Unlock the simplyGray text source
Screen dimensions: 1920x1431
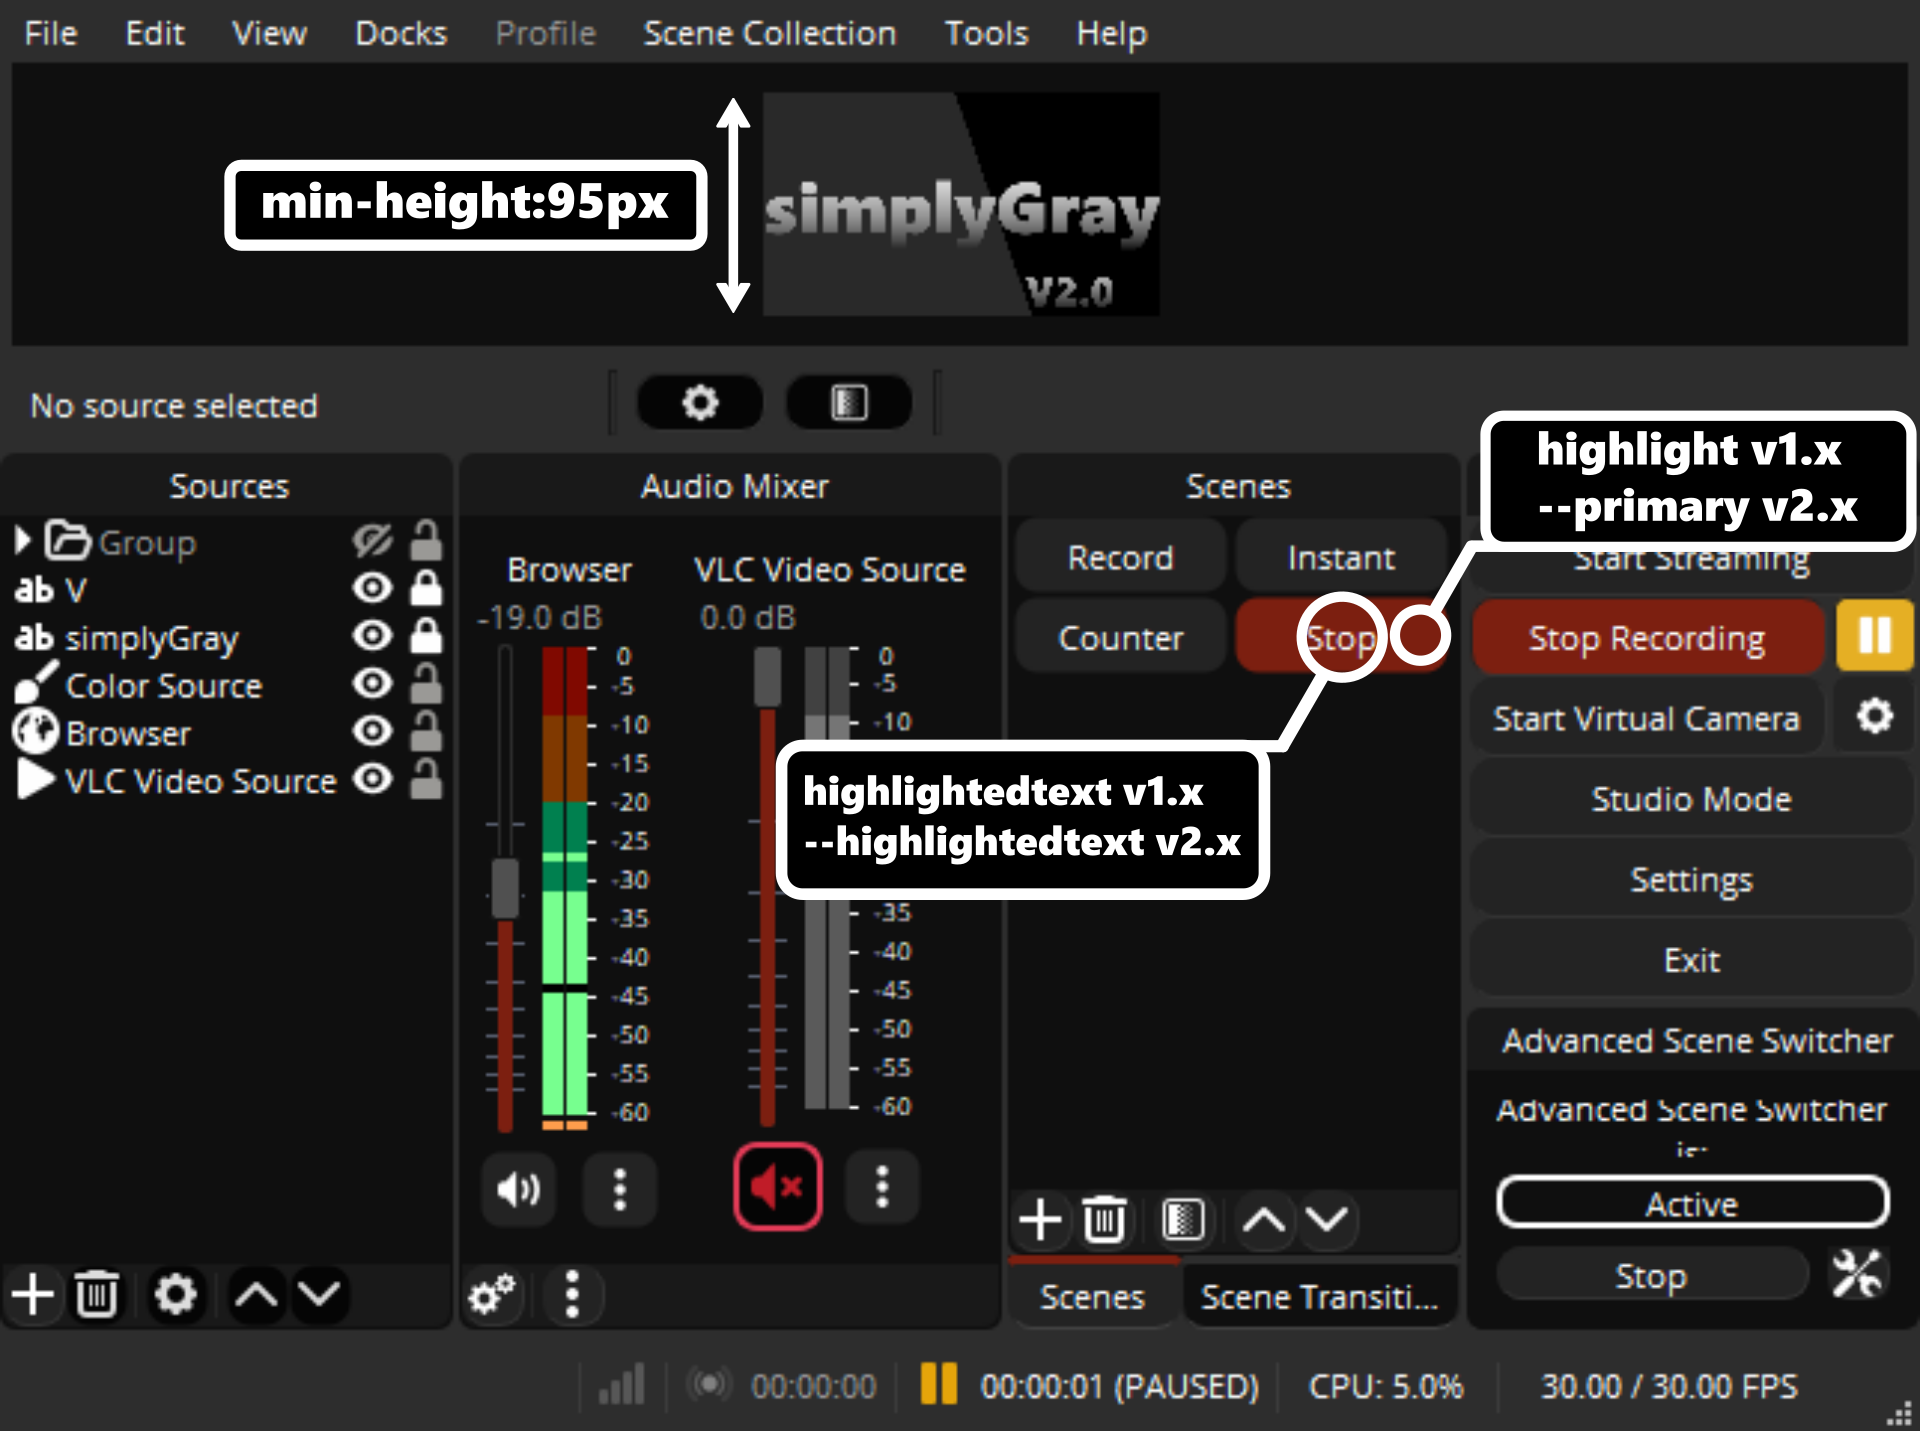click(426, 637)
